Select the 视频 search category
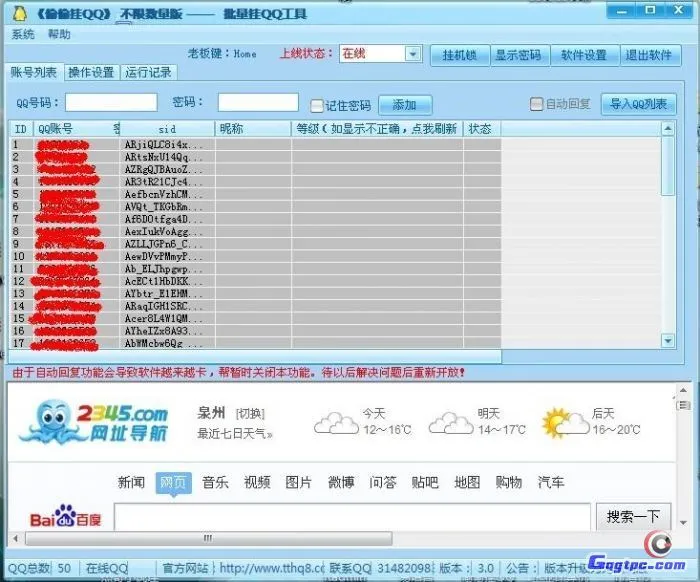This screenshot has height=582, width=700. [257, 482]
